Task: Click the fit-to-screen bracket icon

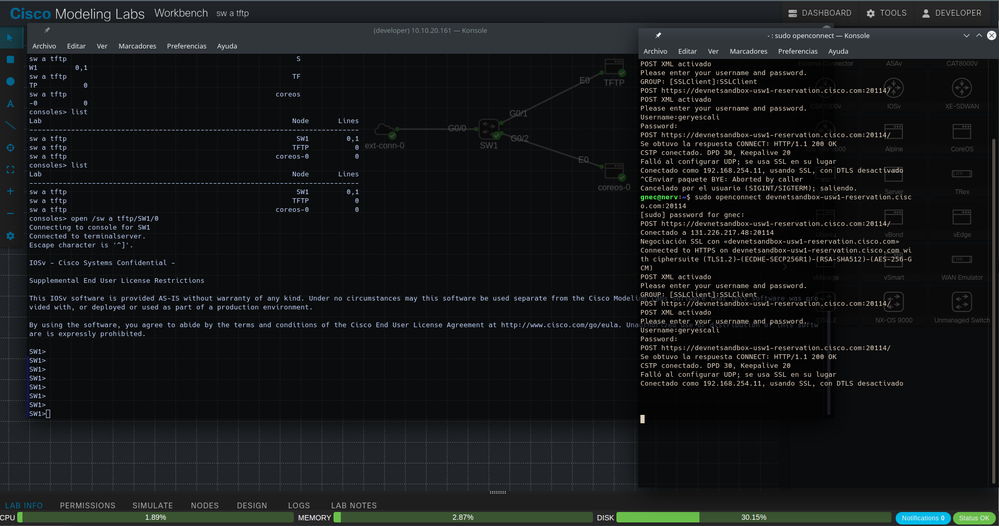Action: 10,169
